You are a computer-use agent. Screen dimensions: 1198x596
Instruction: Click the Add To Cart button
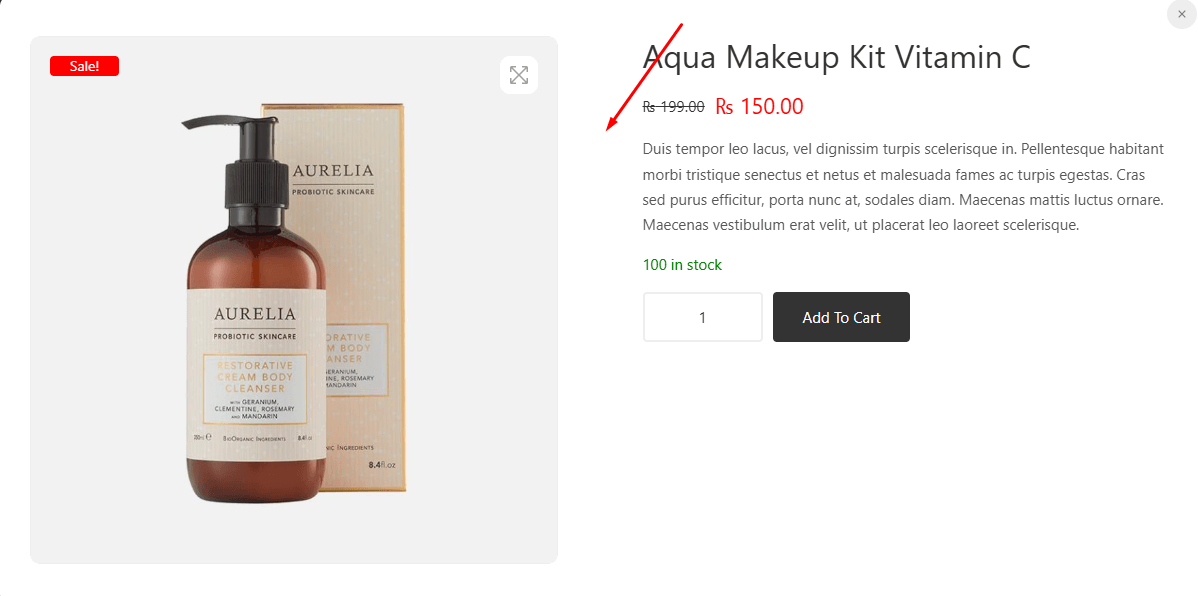pos(841,317)
